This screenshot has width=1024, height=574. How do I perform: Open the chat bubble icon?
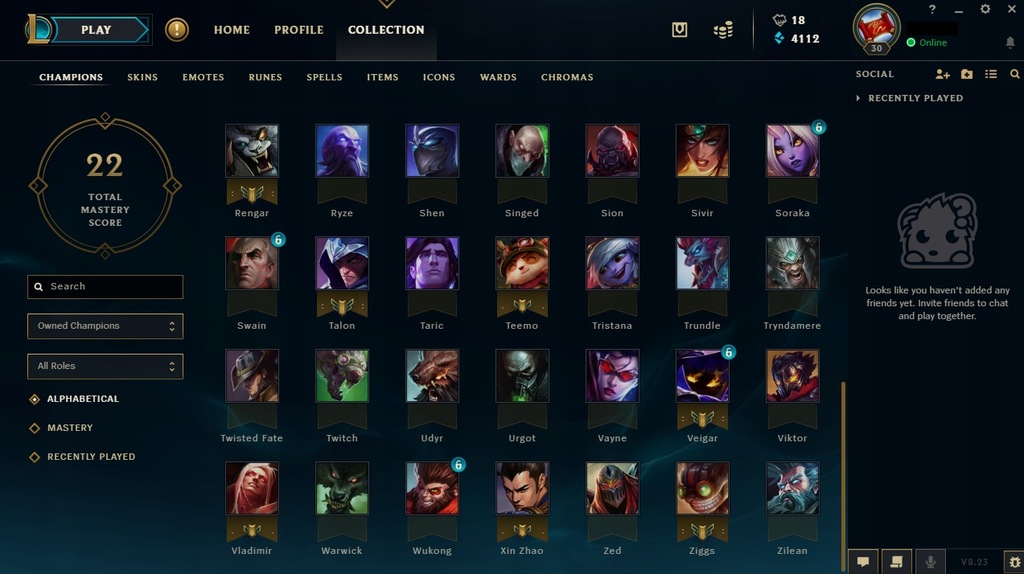863,562
